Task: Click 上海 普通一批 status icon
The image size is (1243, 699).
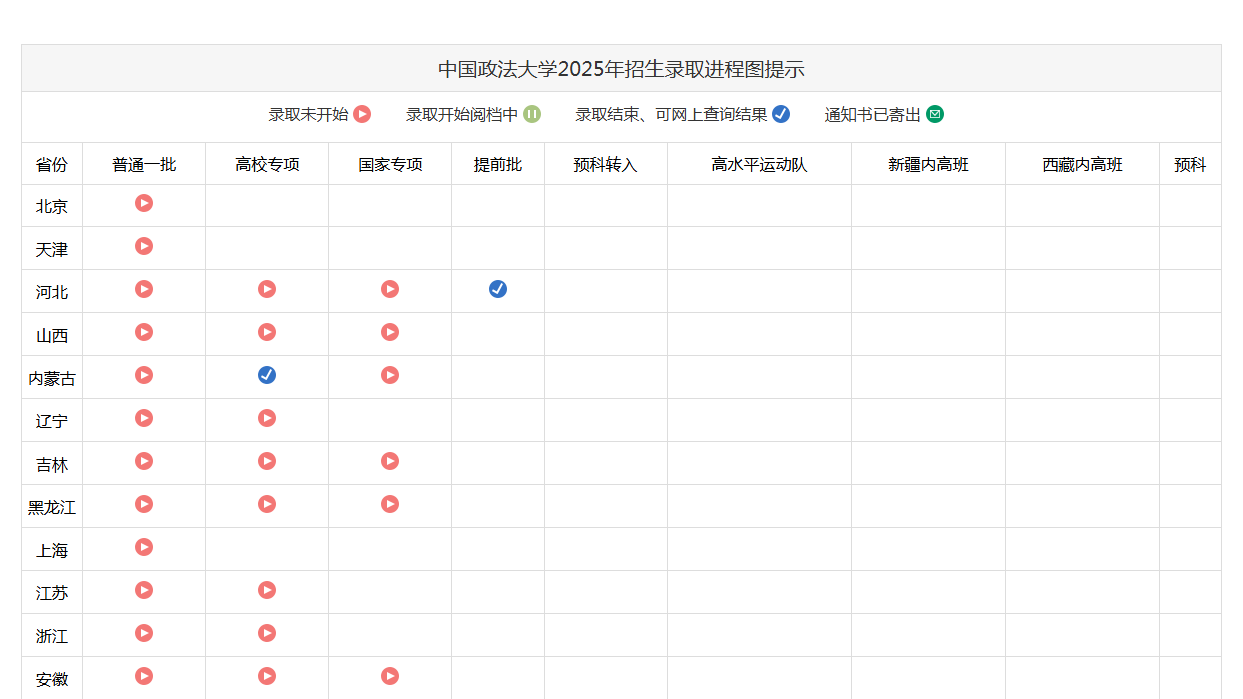Action: tap(144, 547)
